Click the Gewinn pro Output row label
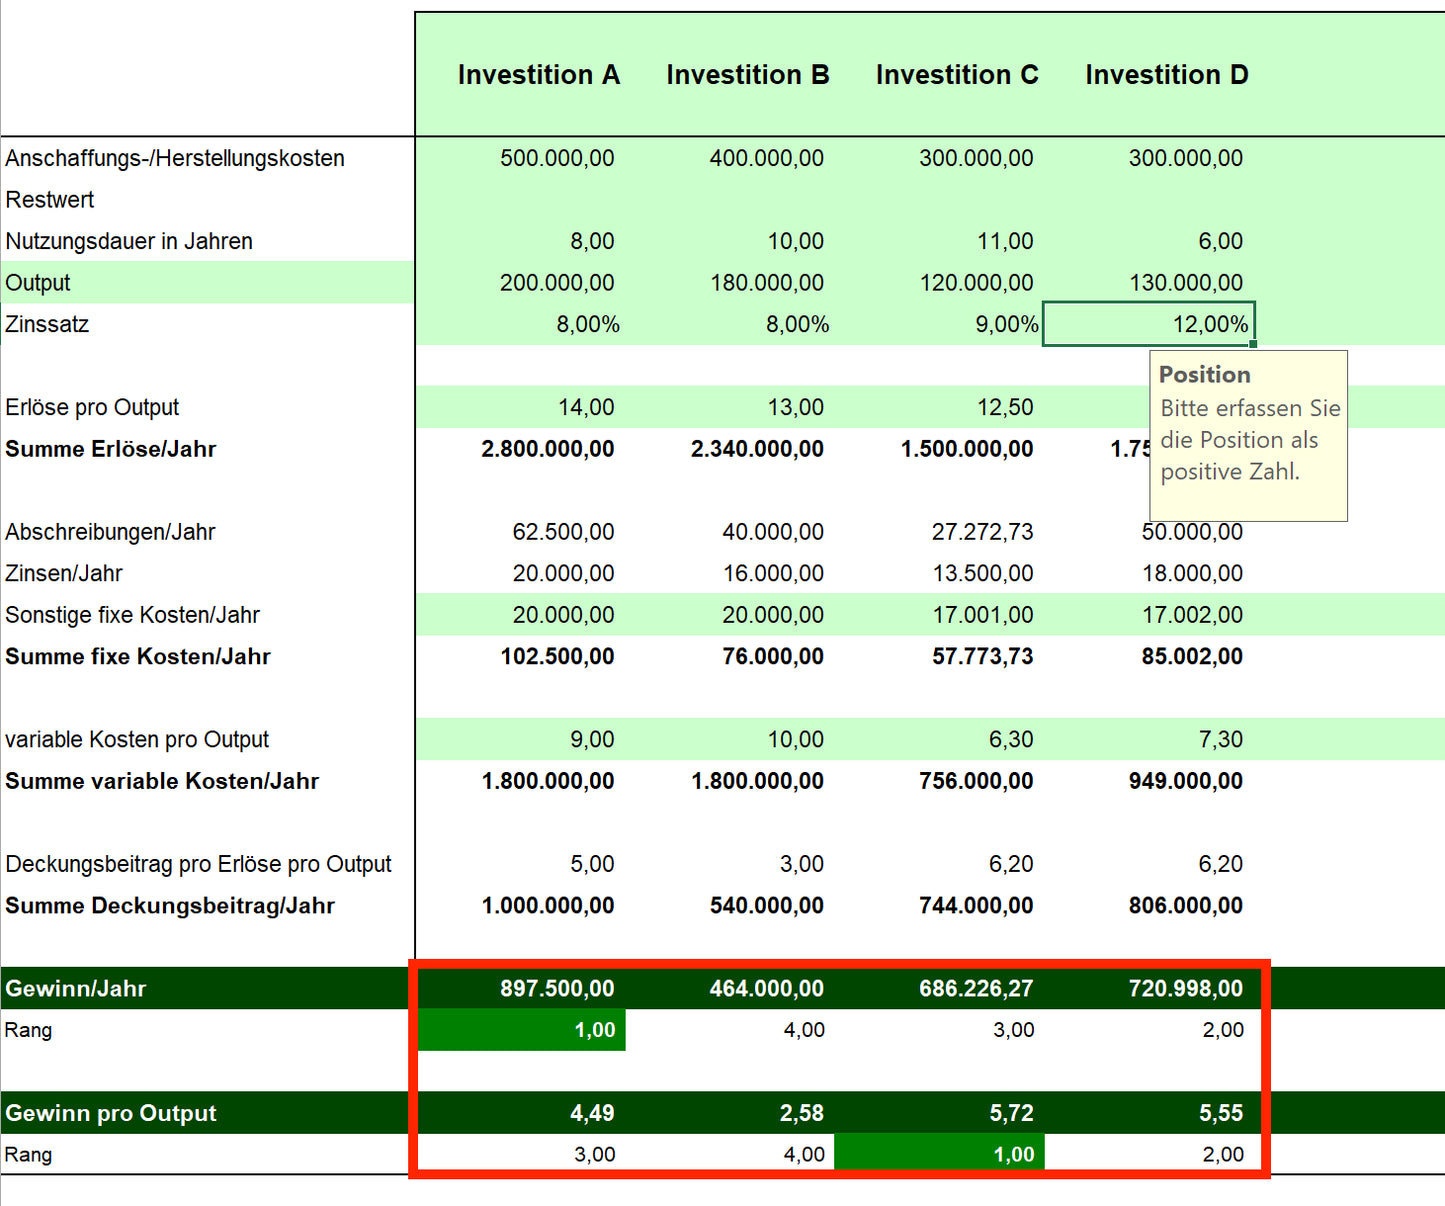Screen dimensions: 1445x1206 [111, 1112]
